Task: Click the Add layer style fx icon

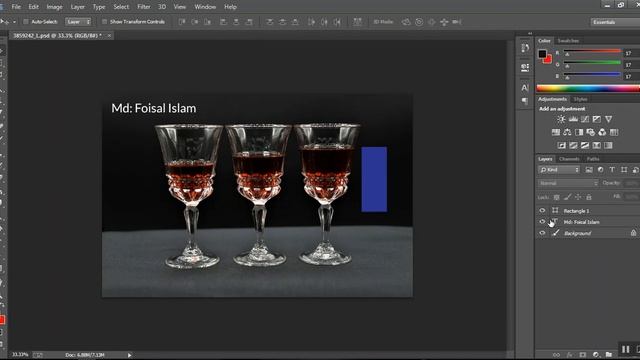Action: tap(569, 355)
